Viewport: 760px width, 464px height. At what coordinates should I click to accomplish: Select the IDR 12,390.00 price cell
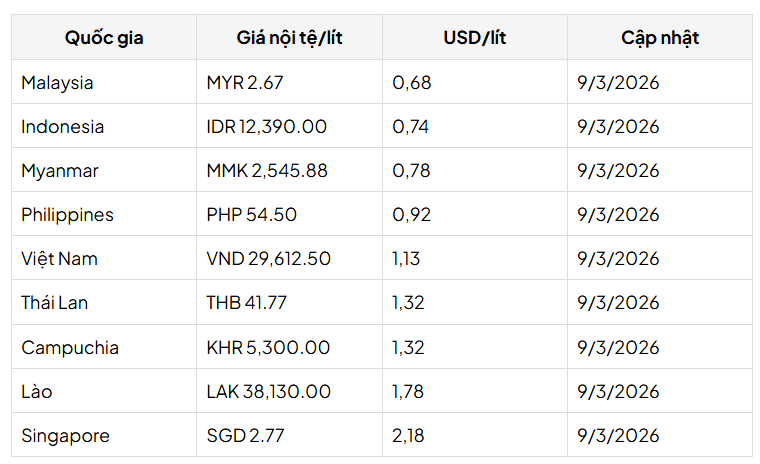(266, 127)
